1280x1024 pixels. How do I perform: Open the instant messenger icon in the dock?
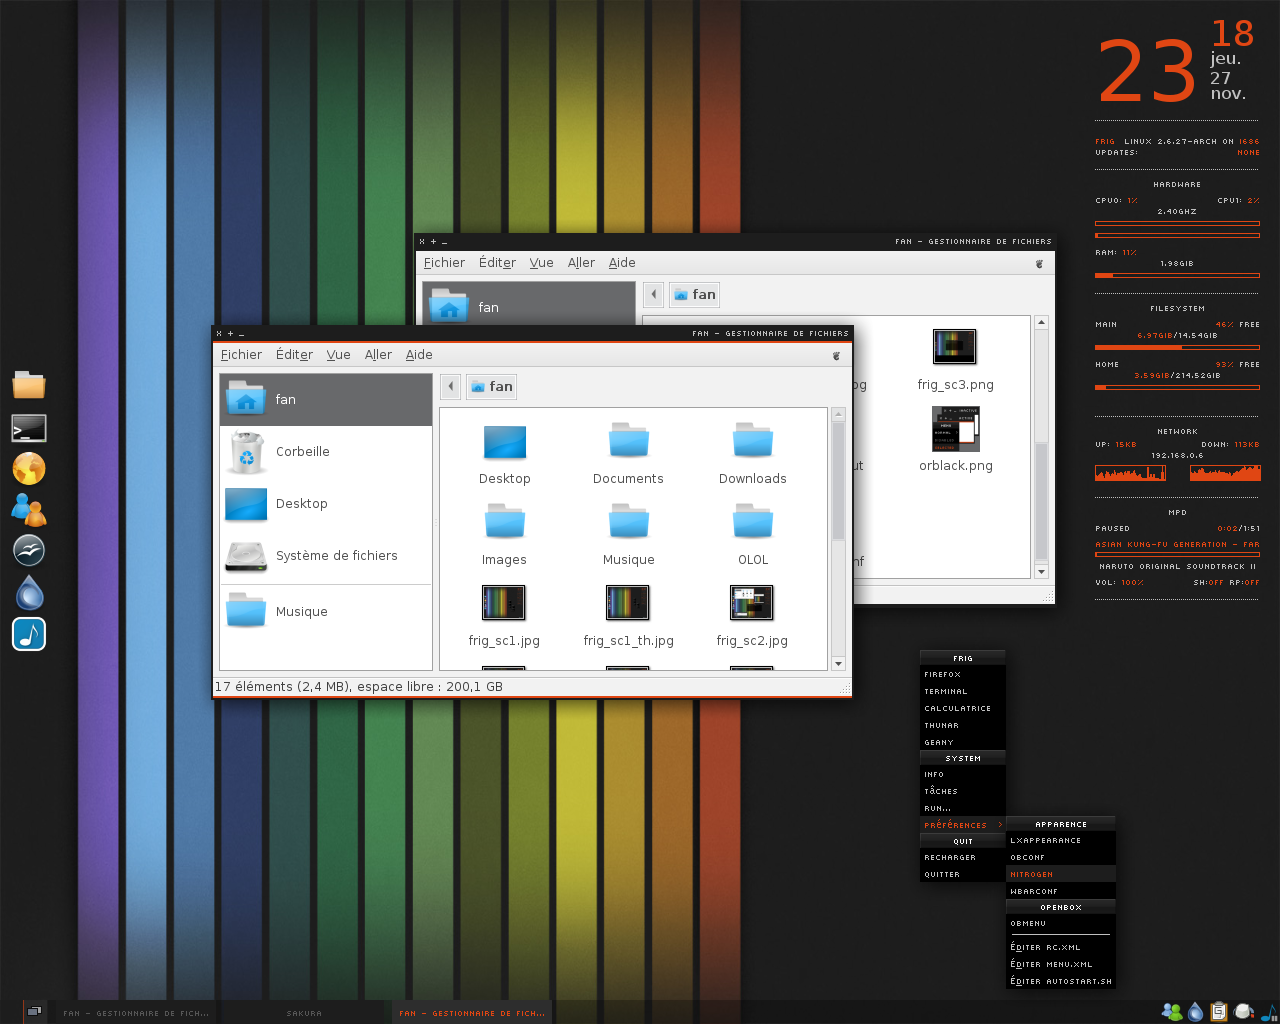tap(29, 510)
